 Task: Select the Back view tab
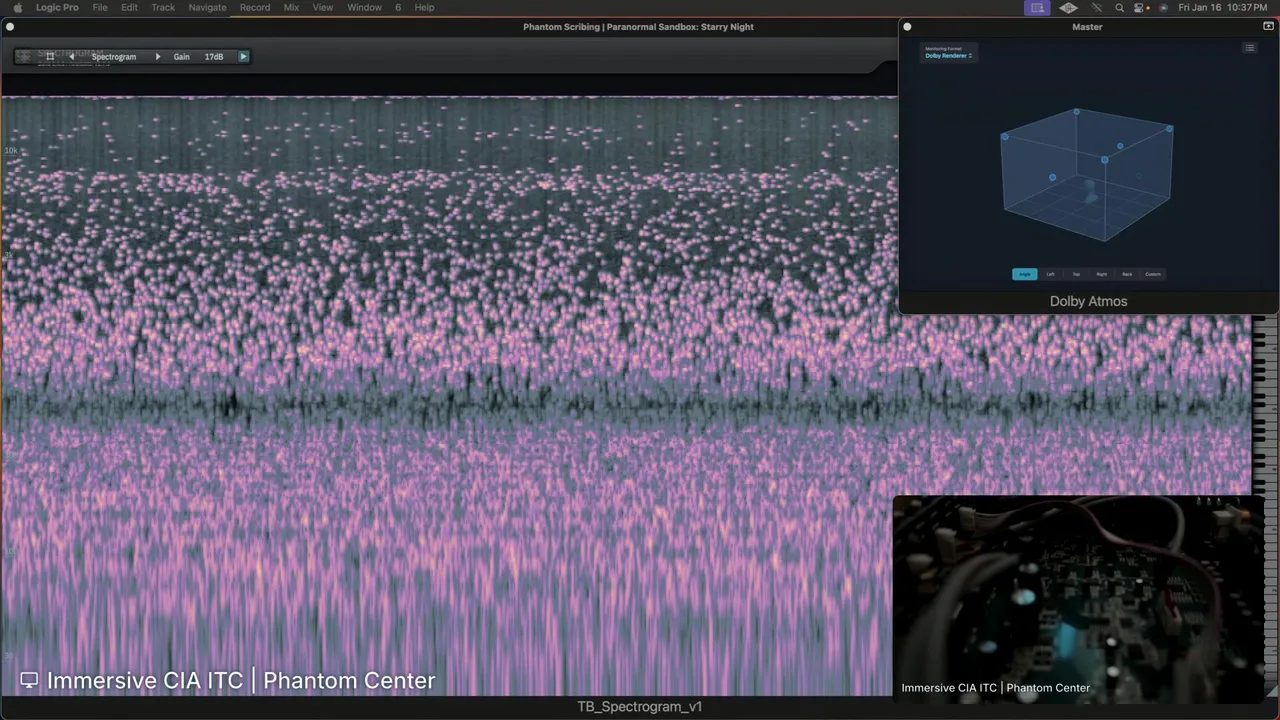(x=1127, y=274)
